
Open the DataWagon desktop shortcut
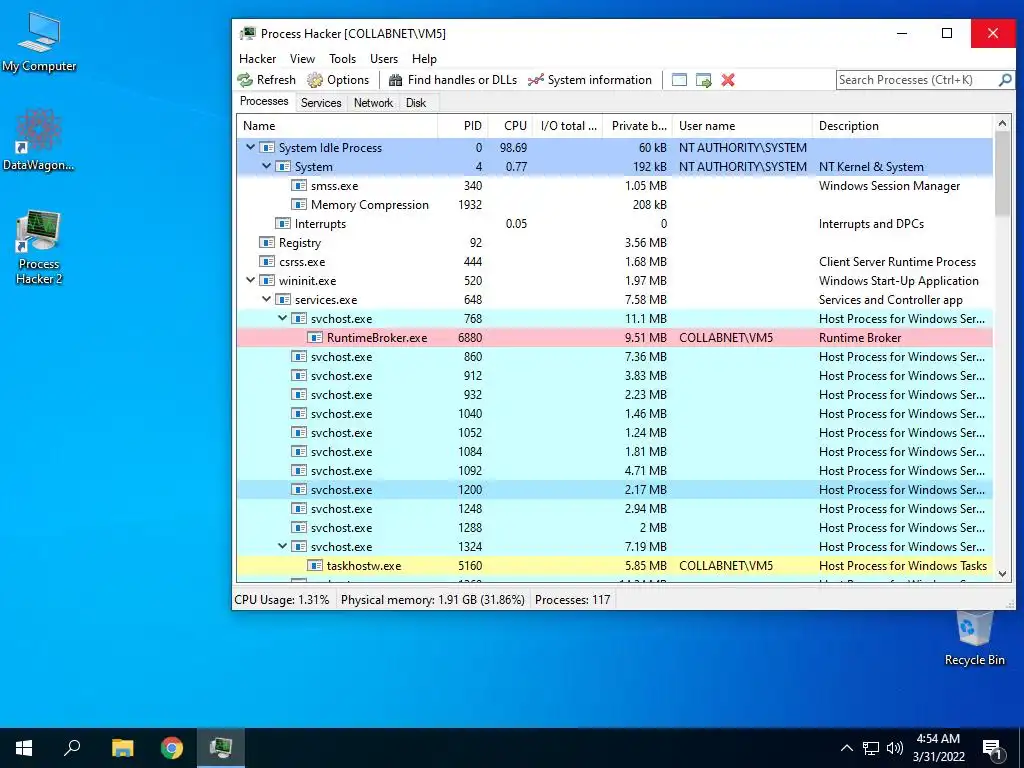39,140
